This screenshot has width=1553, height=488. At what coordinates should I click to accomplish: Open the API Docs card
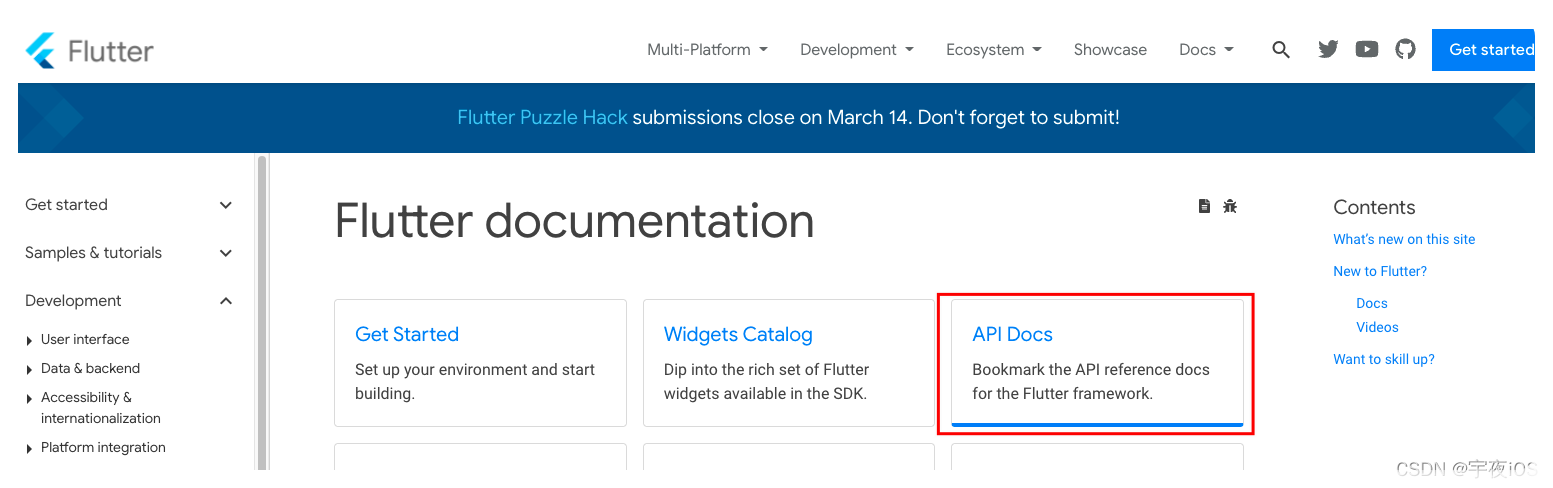coord(1097,363)
